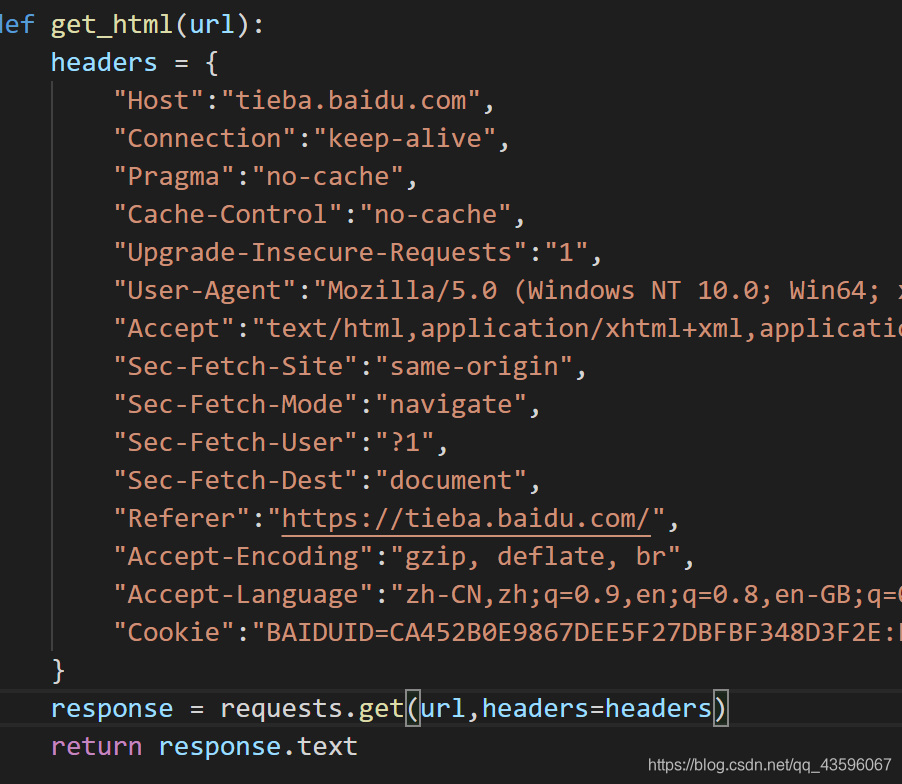The image size is (902, 784).
Task: Click the "gzip, deflate, br" value
Action: 536,556
